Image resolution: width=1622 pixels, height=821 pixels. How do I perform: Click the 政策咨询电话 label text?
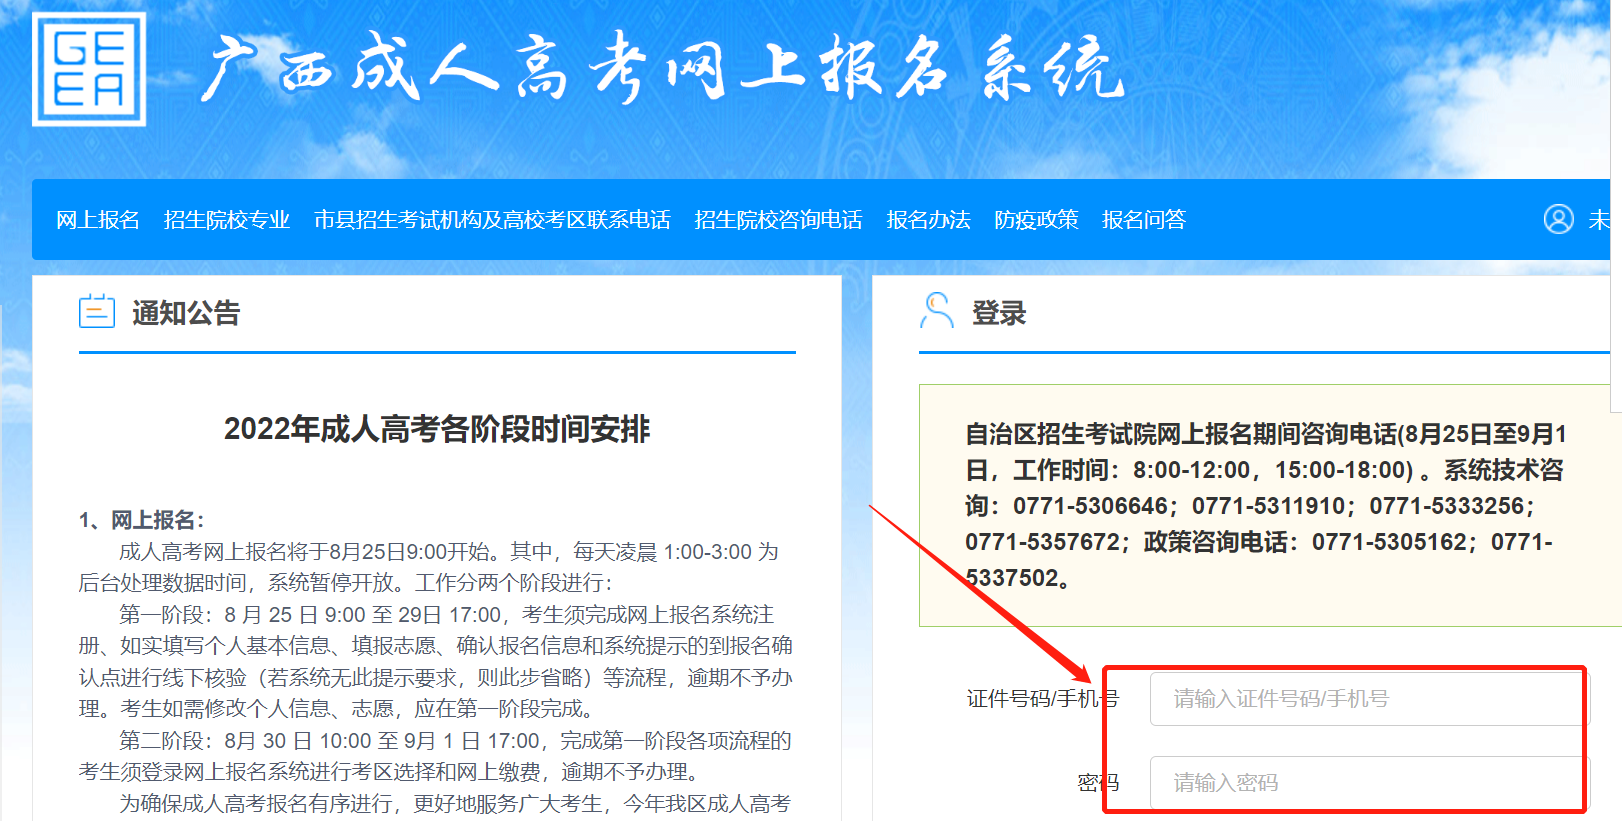[1215, 542]
